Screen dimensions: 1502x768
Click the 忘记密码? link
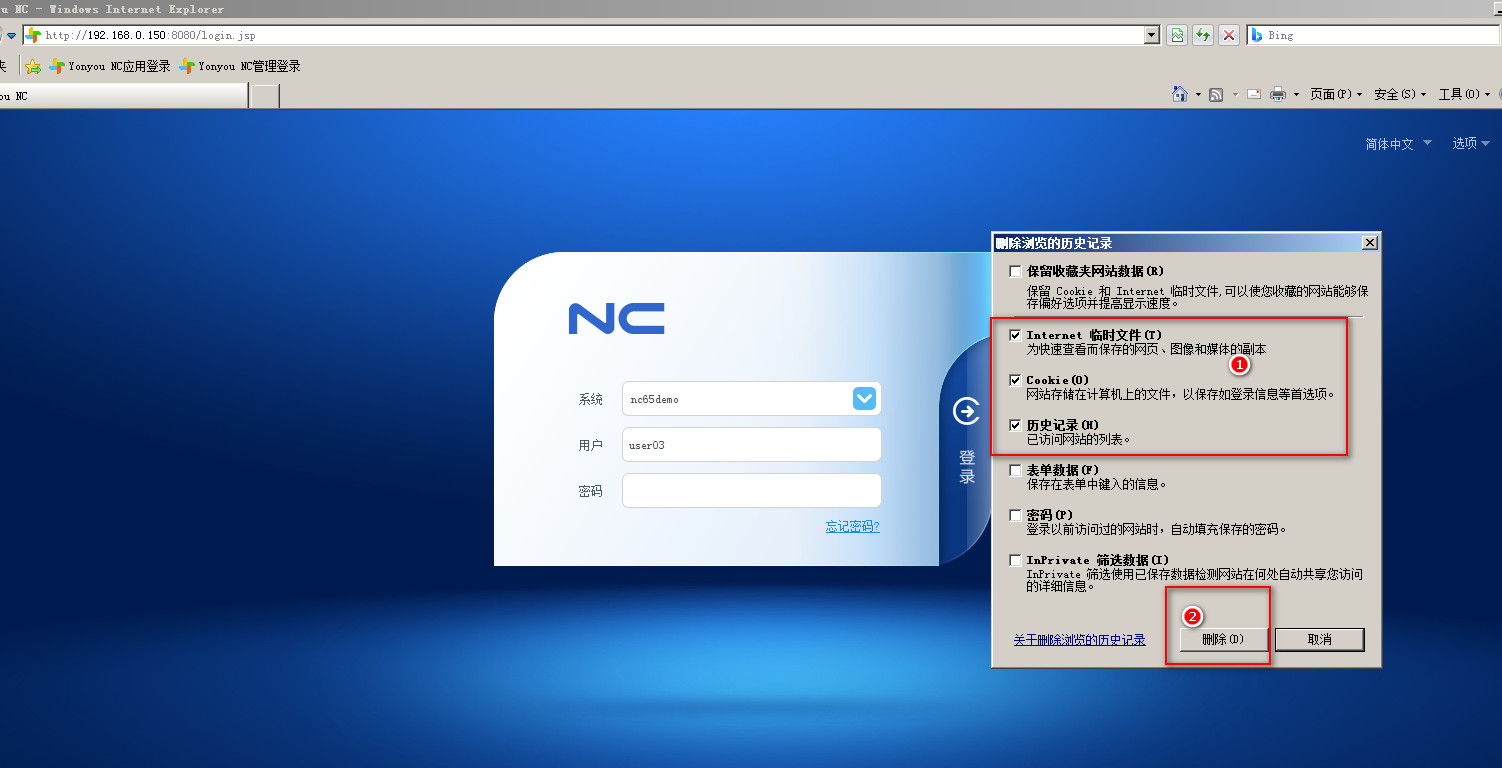(852, 527)
